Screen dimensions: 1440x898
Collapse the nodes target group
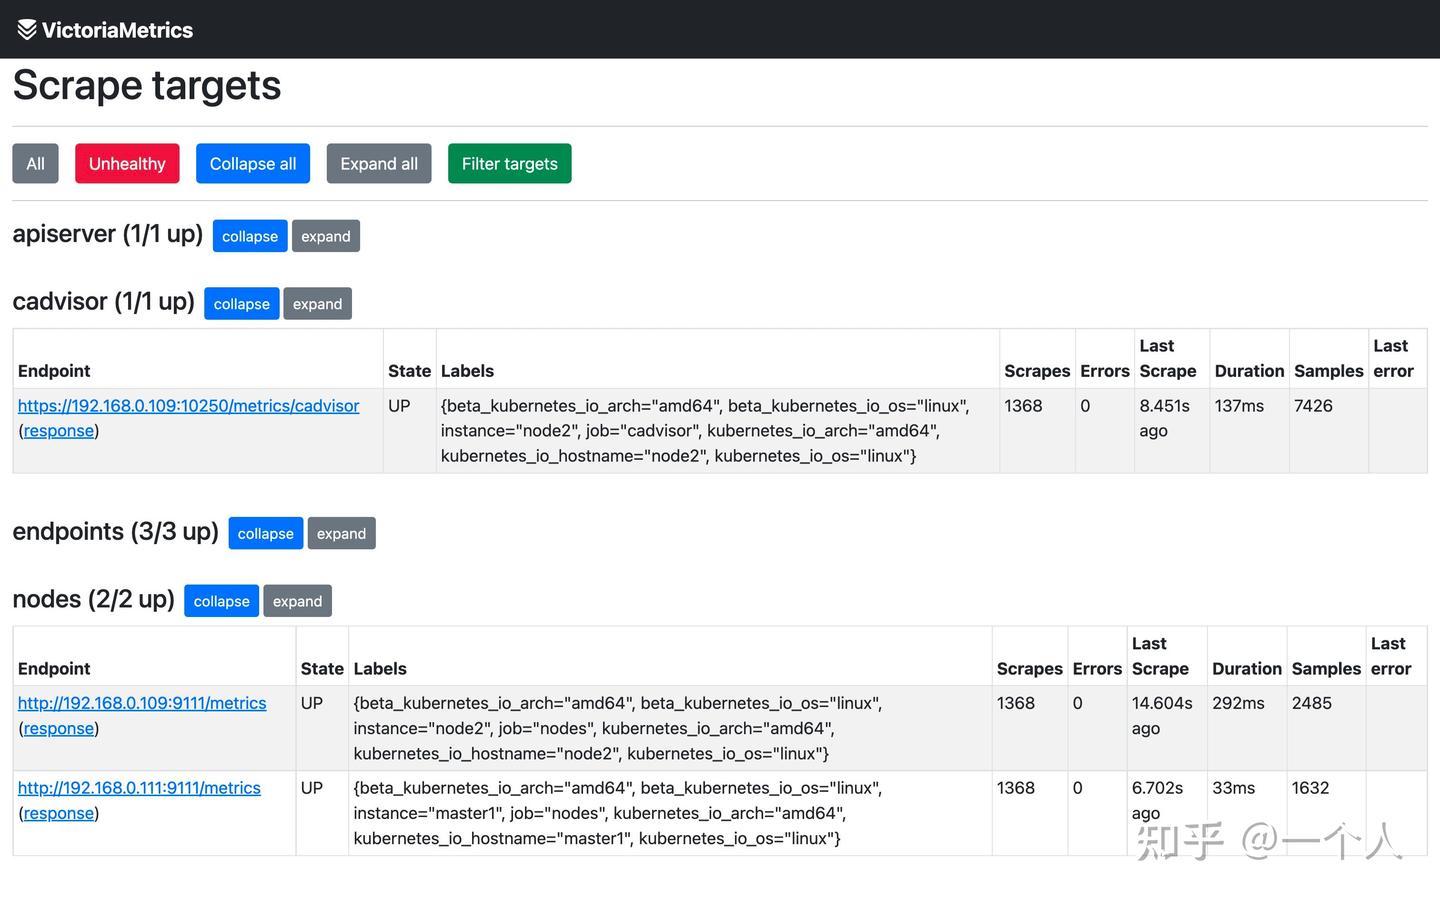tap(222, 601)
